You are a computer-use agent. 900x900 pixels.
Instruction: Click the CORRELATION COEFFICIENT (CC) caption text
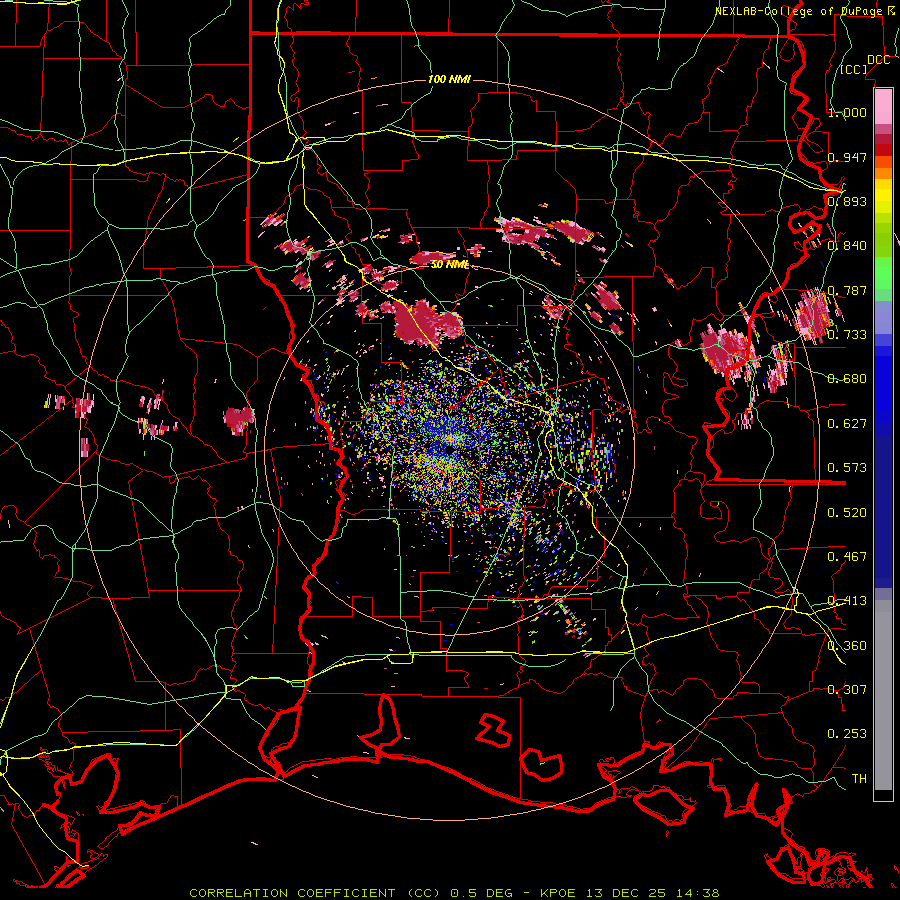tap(315, 893)
